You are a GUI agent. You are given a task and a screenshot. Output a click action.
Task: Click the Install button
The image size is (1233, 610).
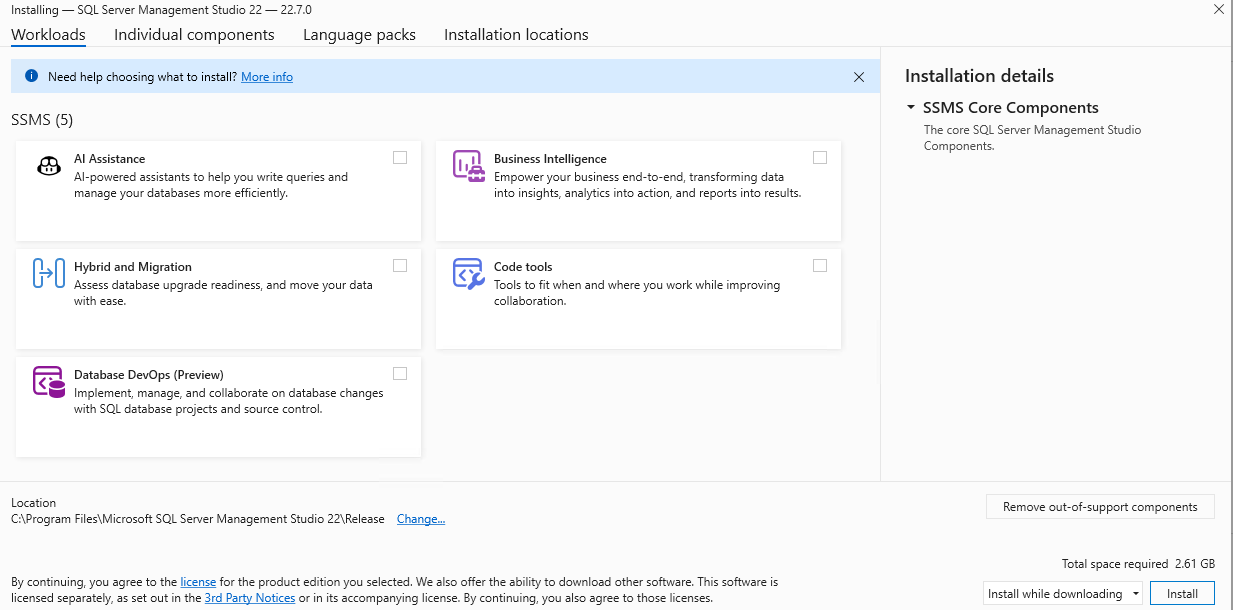pos(1182,593)
